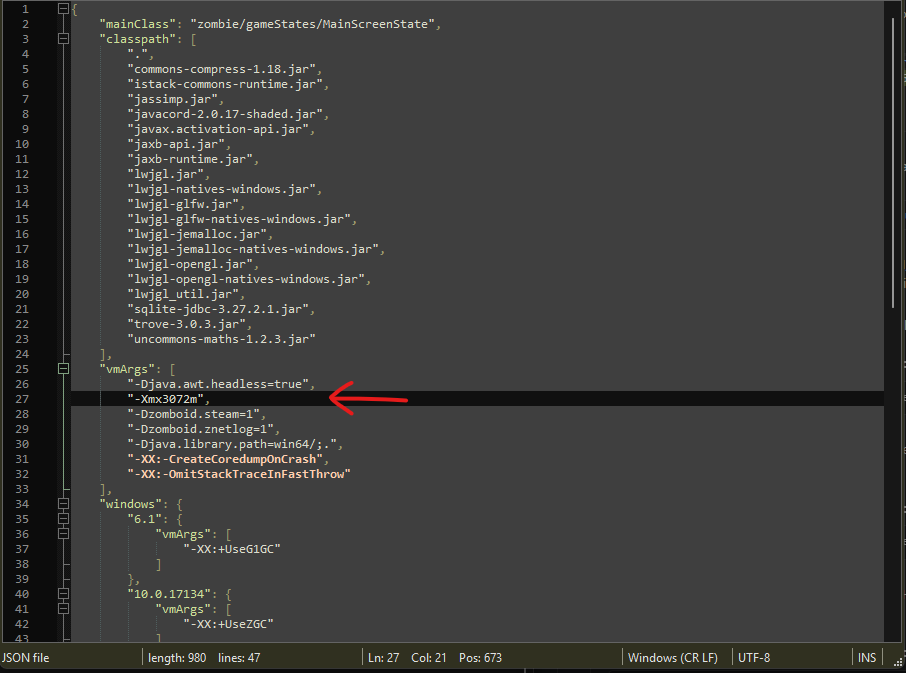Click the UTF-8 encoding status field
Image resolution: width=906 pixels, height=673 pixels.
(753, 657)
